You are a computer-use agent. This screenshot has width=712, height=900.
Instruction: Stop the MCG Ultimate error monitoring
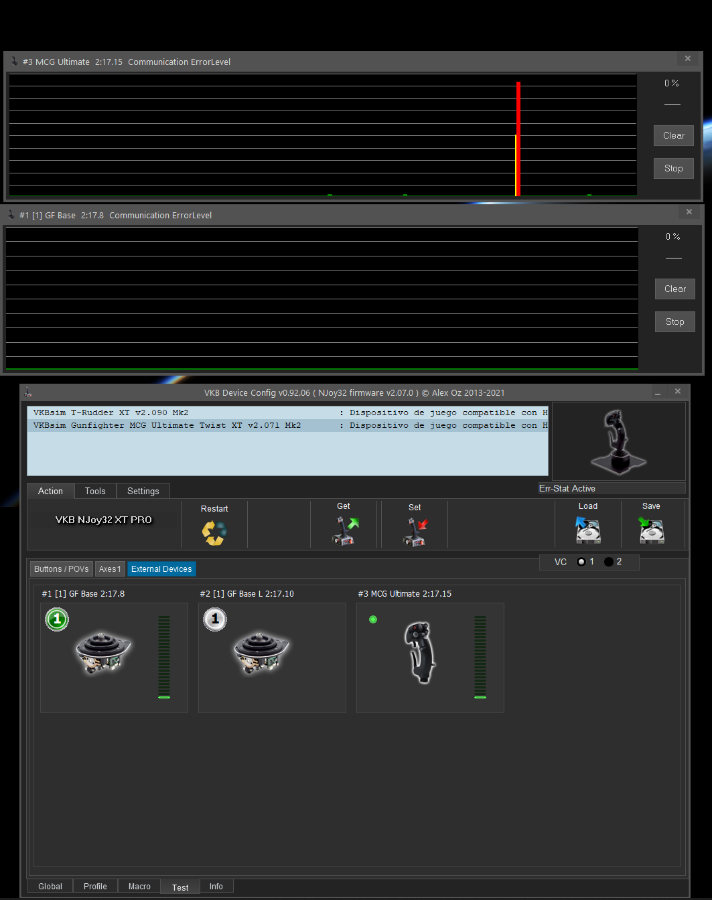tap(674, 169)
